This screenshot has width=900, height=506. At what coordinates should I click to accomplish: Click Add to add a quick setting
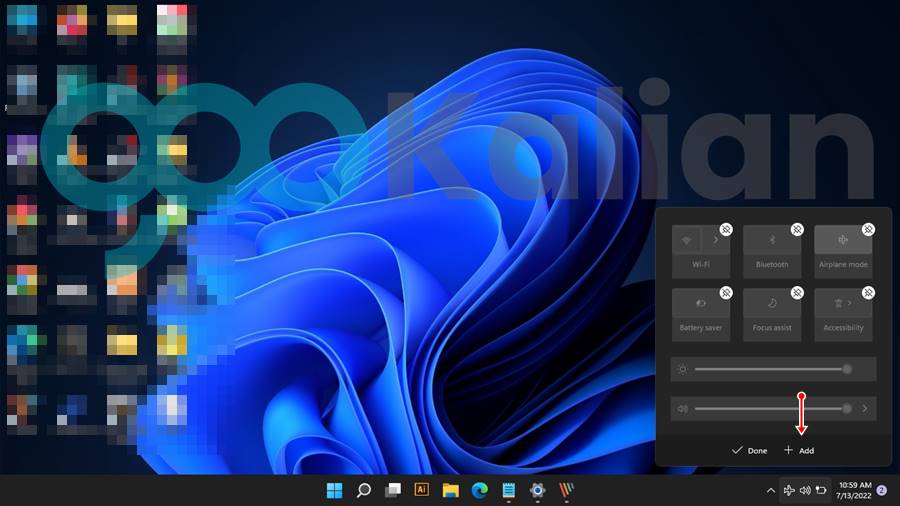point(799,450)
